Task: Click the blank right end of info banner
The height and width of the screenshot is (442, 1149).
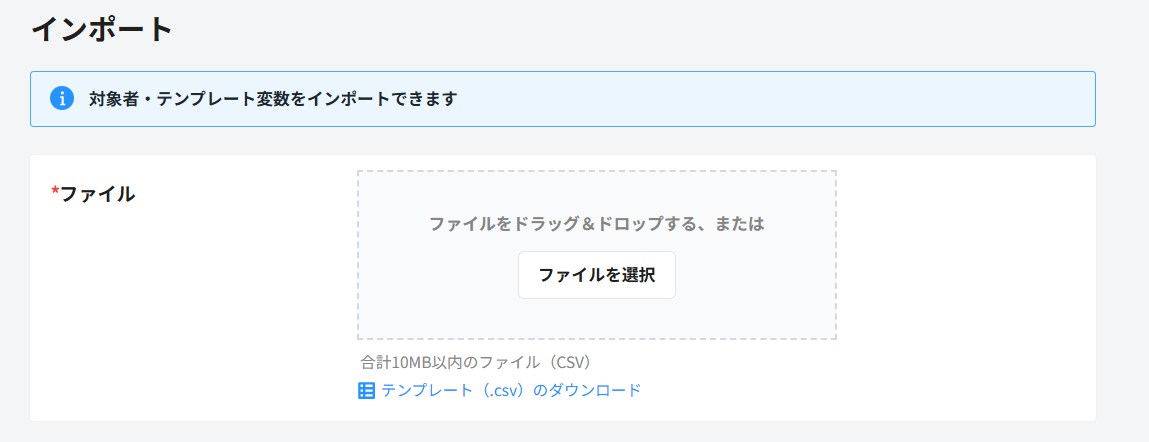Action: pos(900,99)
